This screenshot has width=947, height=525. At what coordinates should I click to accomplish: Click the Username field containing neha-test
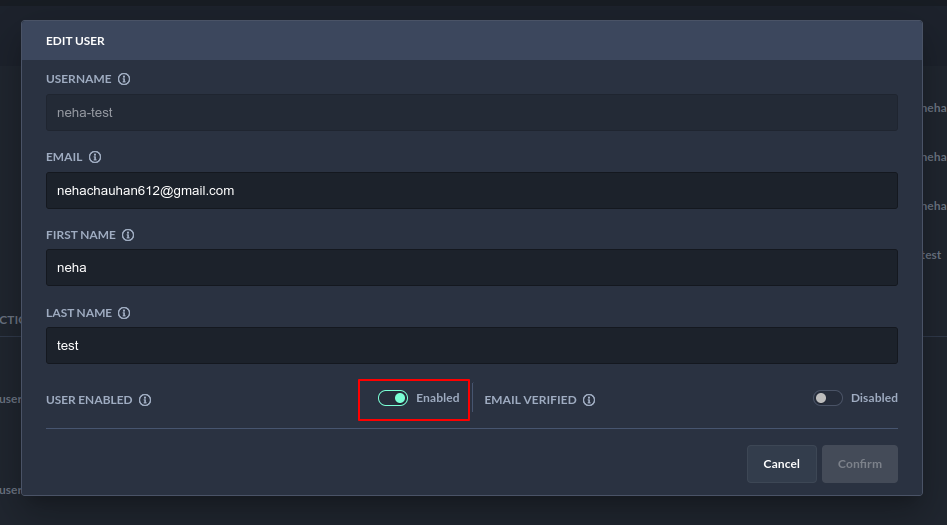click(471, 113)
